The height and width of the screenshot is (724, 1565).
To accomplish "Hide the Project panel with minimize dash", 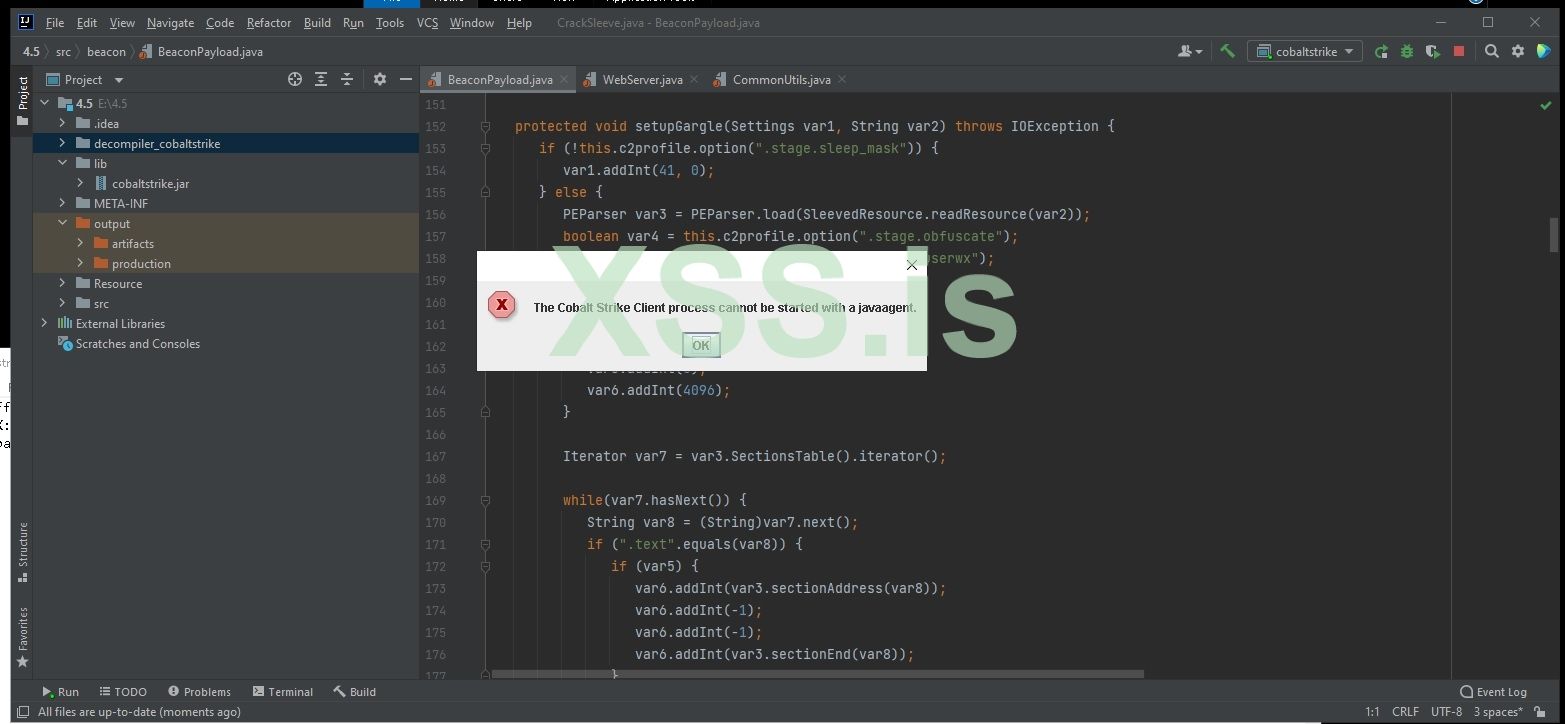I will 406,80.
